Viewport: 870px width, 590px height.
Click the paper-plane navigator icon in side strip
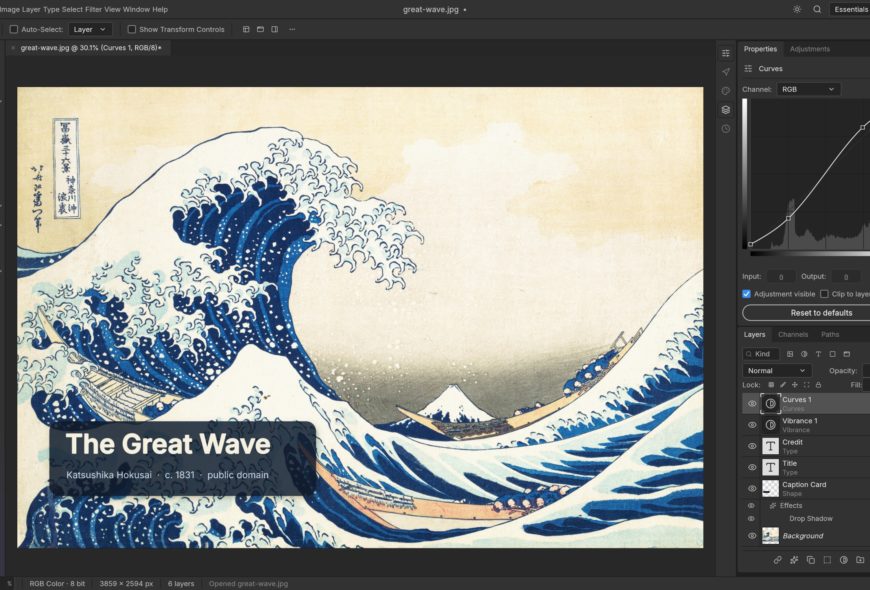726,72
